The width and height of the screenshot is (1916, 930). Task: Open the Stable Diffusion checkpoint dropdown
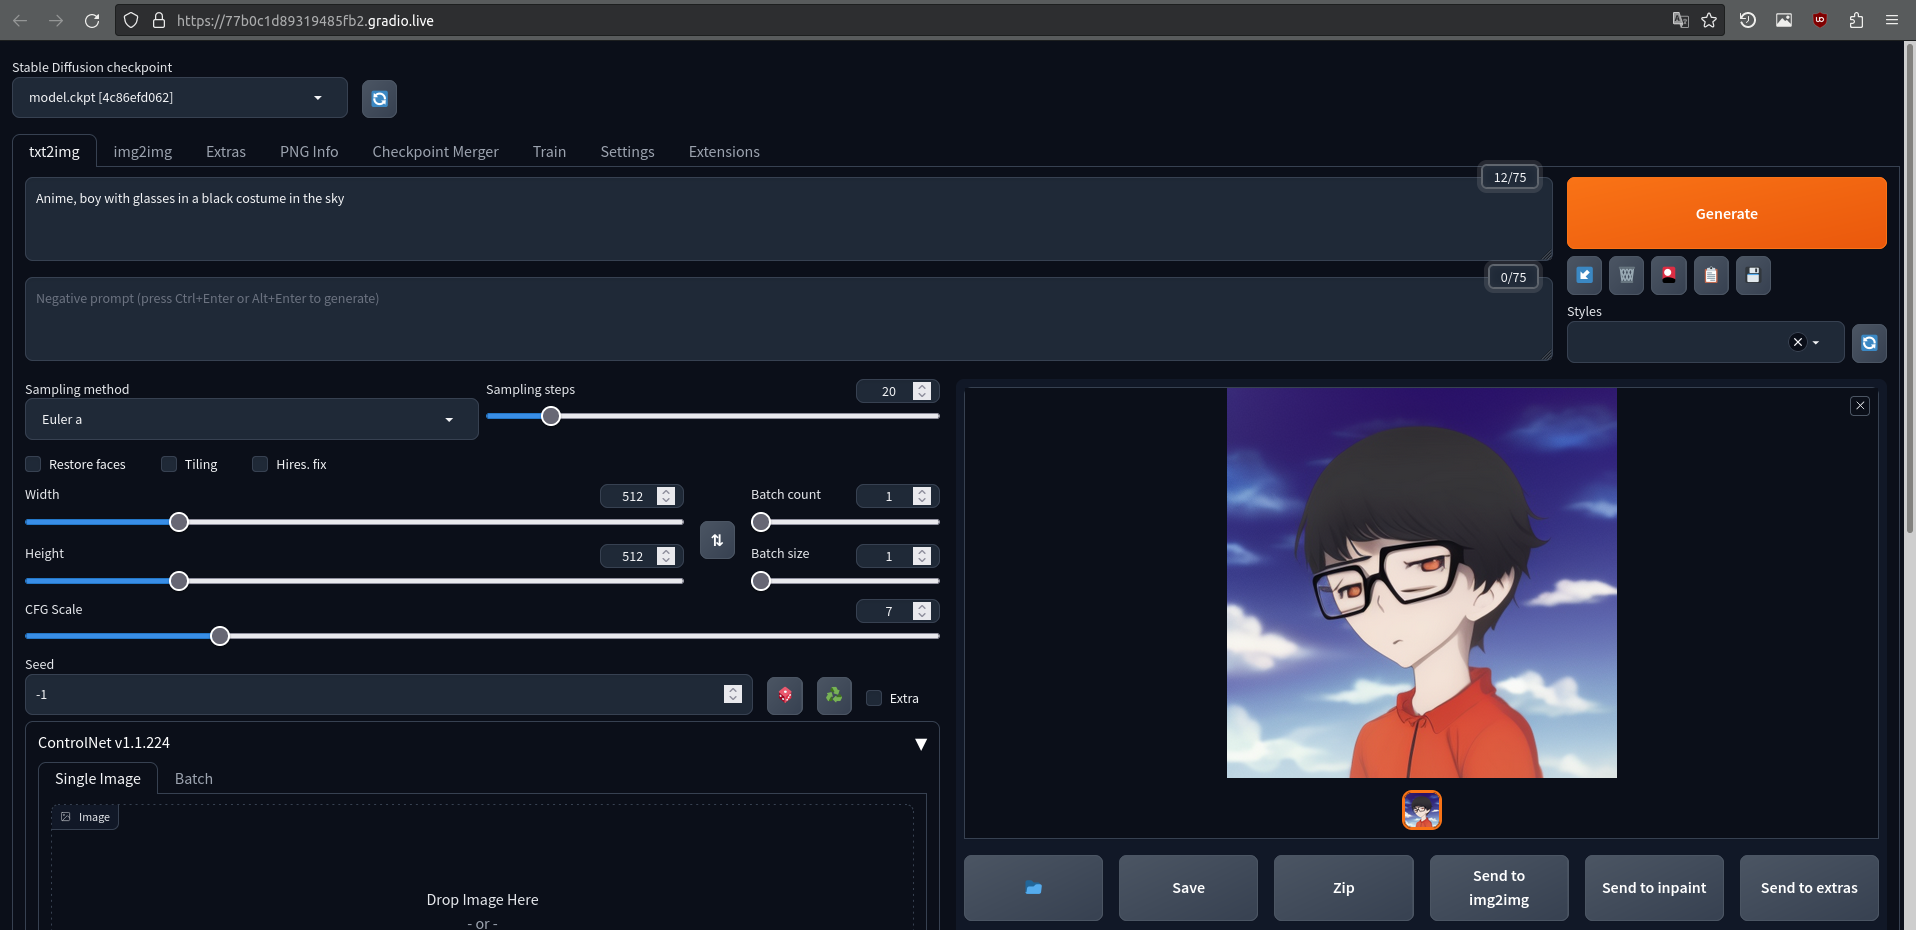pyautogui.click(x=180, y=98)
